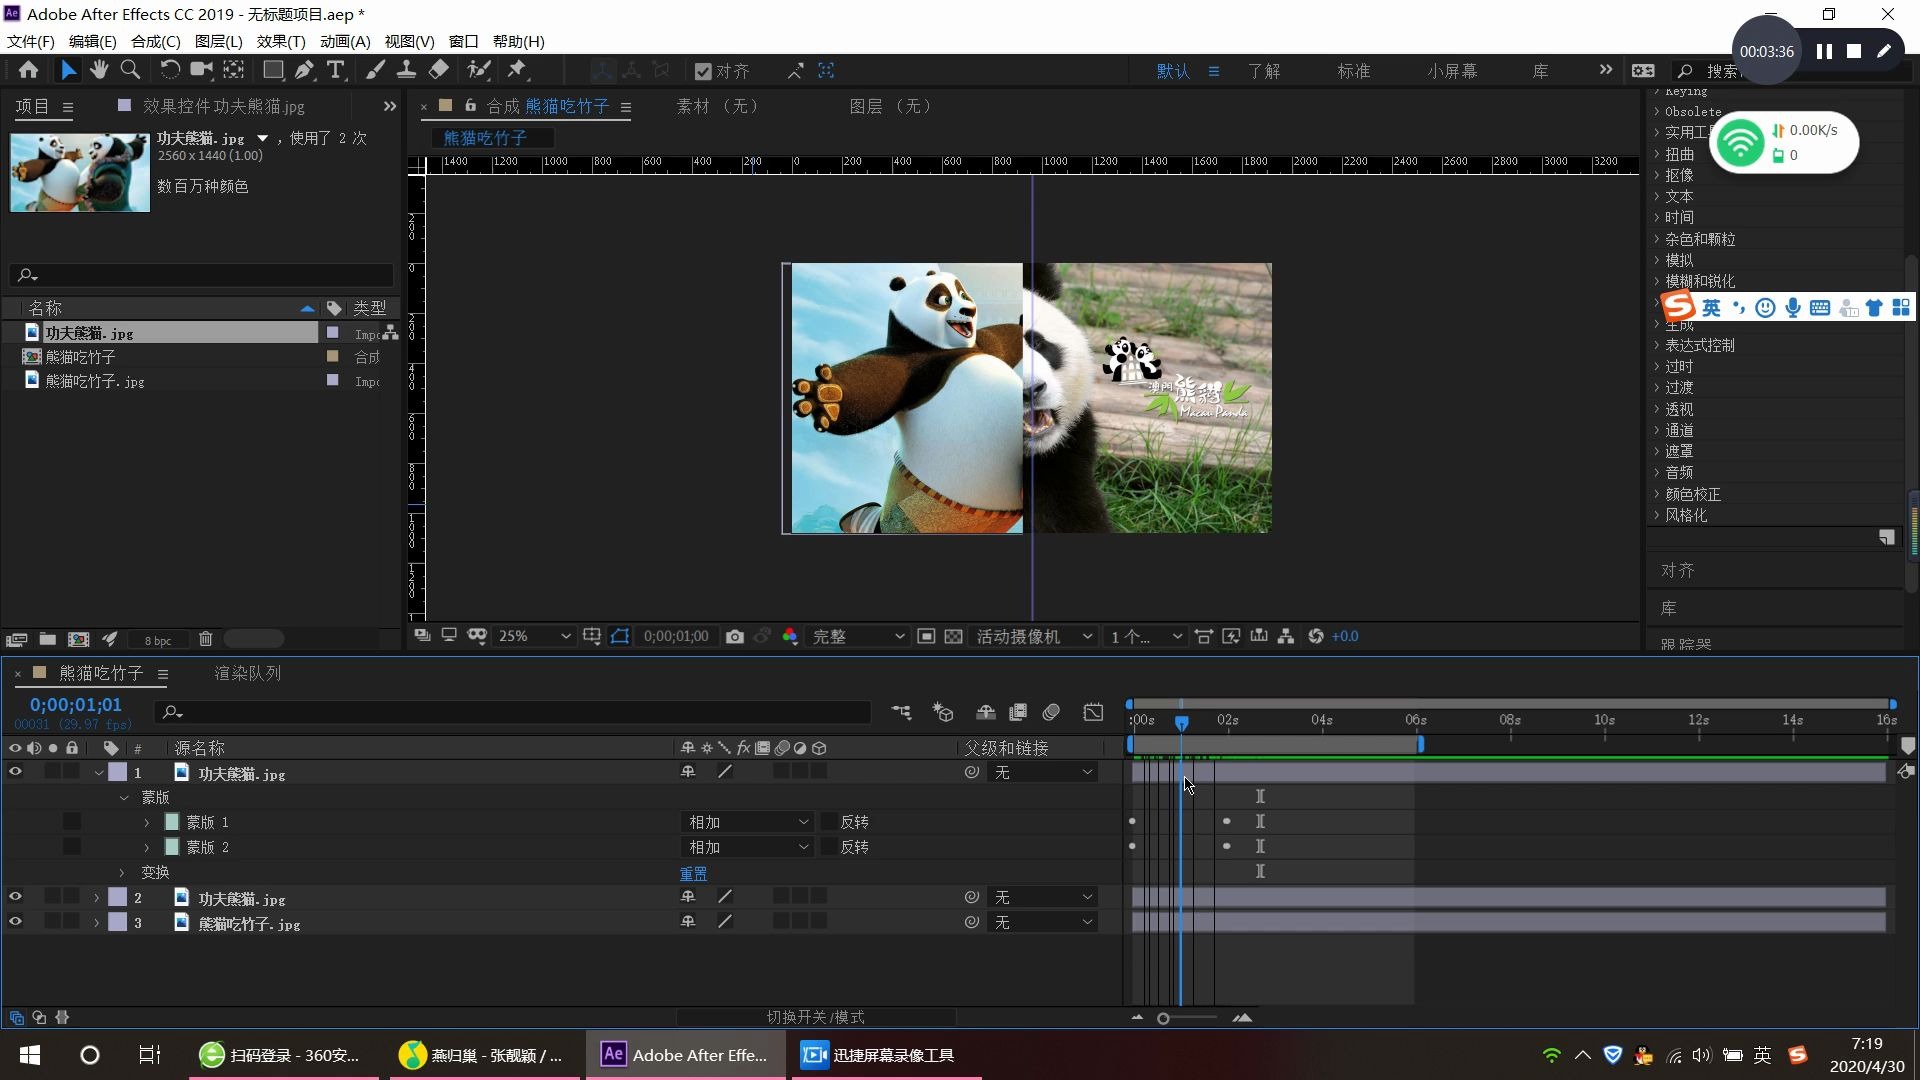This screenshot has width=1920, height=1080.
Task: Toggle the 对齐 snapping checkbox
Action: pos(703,71)
